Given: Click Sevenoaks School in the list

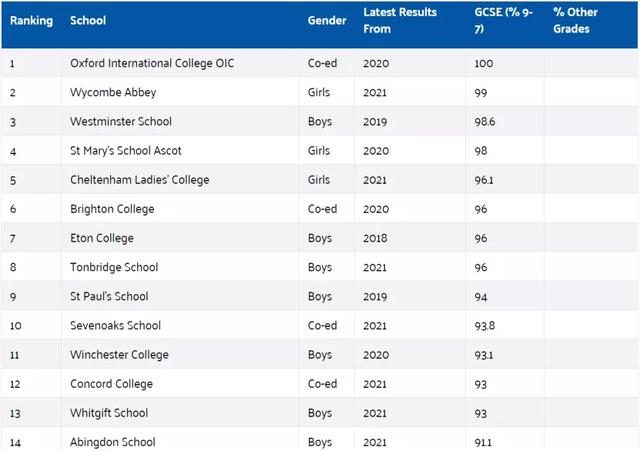Looking at the screenshot, I should tap(115, 325).
